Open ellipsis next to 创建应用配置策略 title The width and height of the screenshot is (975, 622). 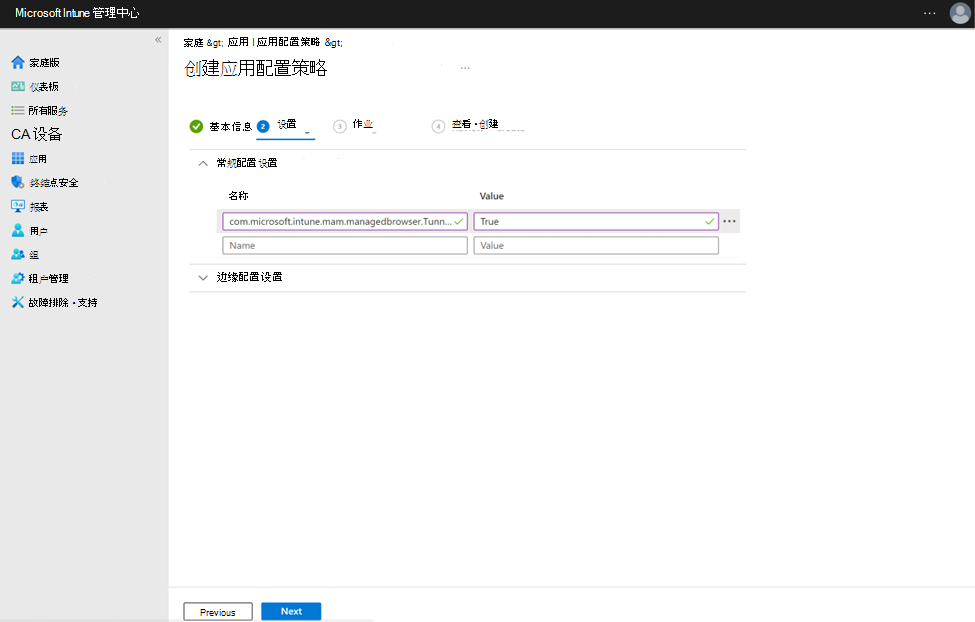[465, 68]
